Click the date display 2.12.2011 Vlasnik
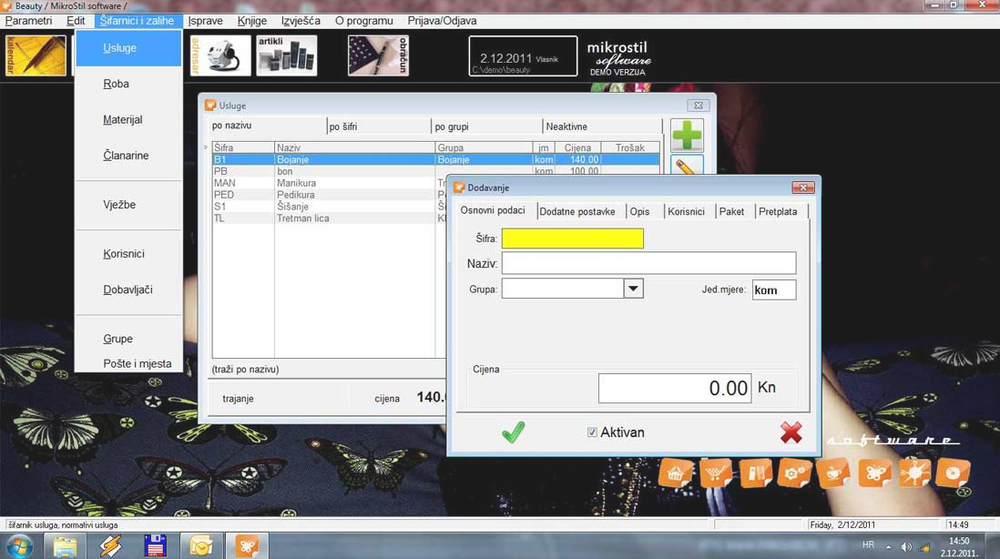Viewport: 1000px width, 559px height. point(523,56)
